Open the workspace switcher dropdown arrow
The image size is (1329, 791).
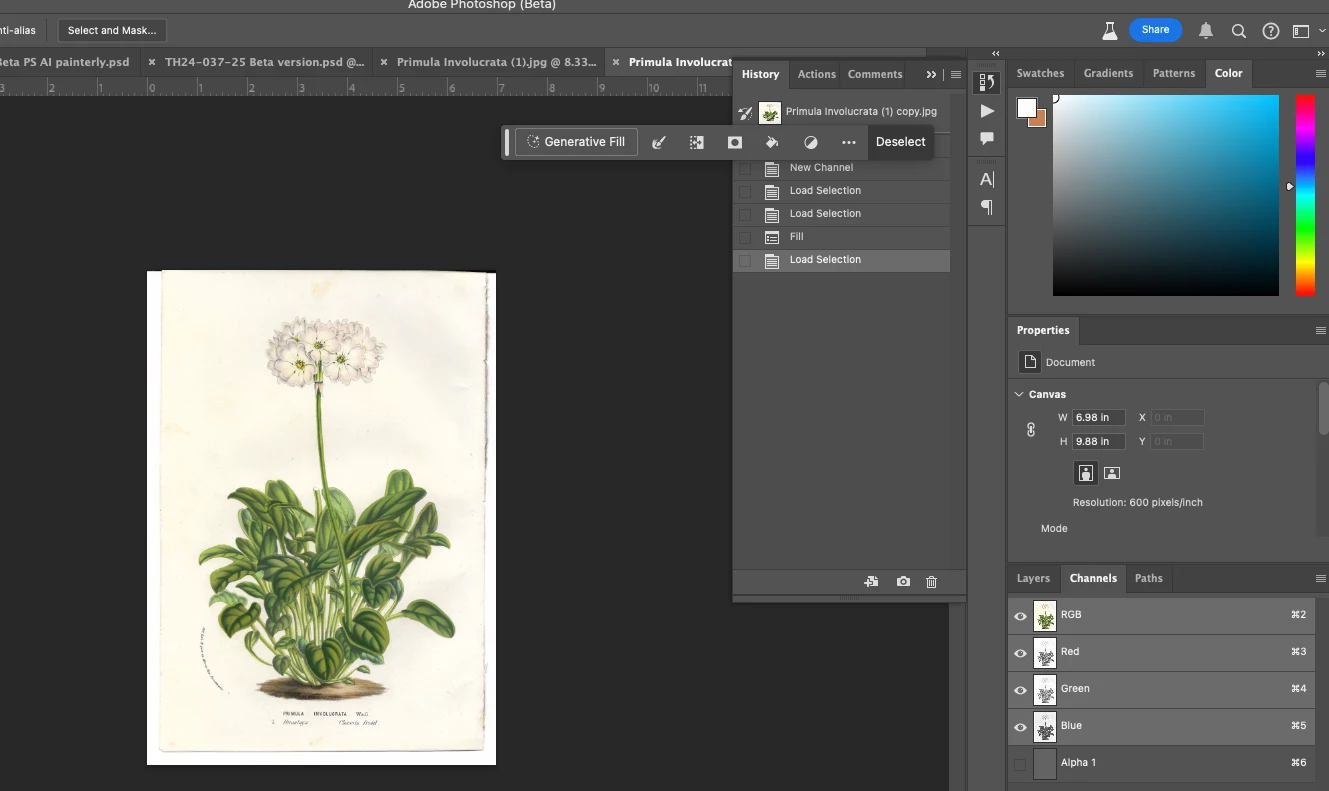[1323, 31]
